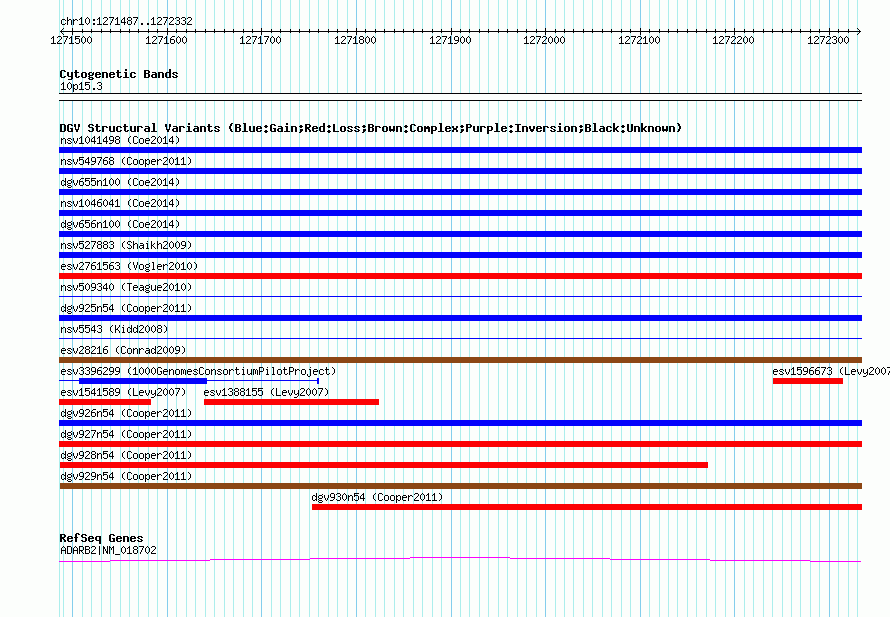The height and width of the screenshot is (617, 890).
Task: Open nsv1046041 (Coe2014) variant entry
Action: click(x=120, y=203)
